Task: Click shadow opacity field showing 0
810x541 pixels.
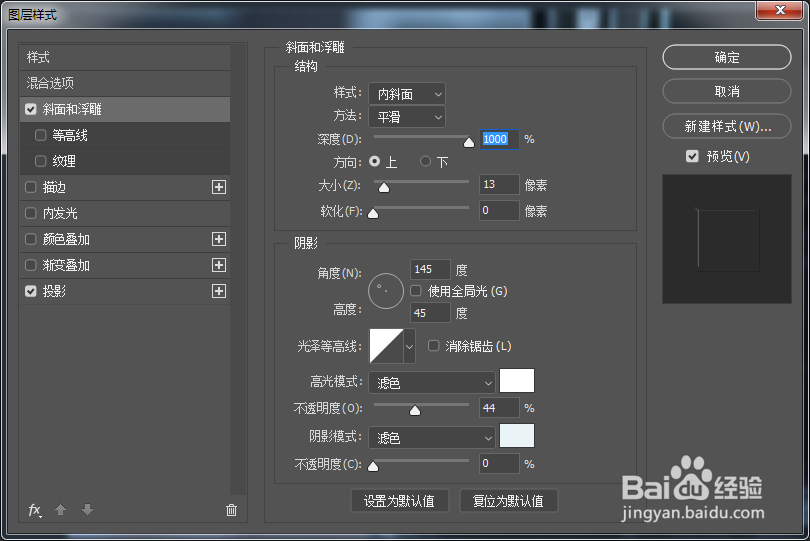Action: pos(499,463)
